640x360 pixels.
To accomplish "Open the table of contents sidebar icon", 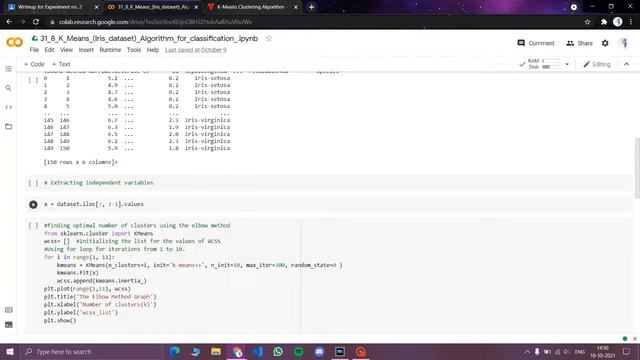I will [9, 69].
